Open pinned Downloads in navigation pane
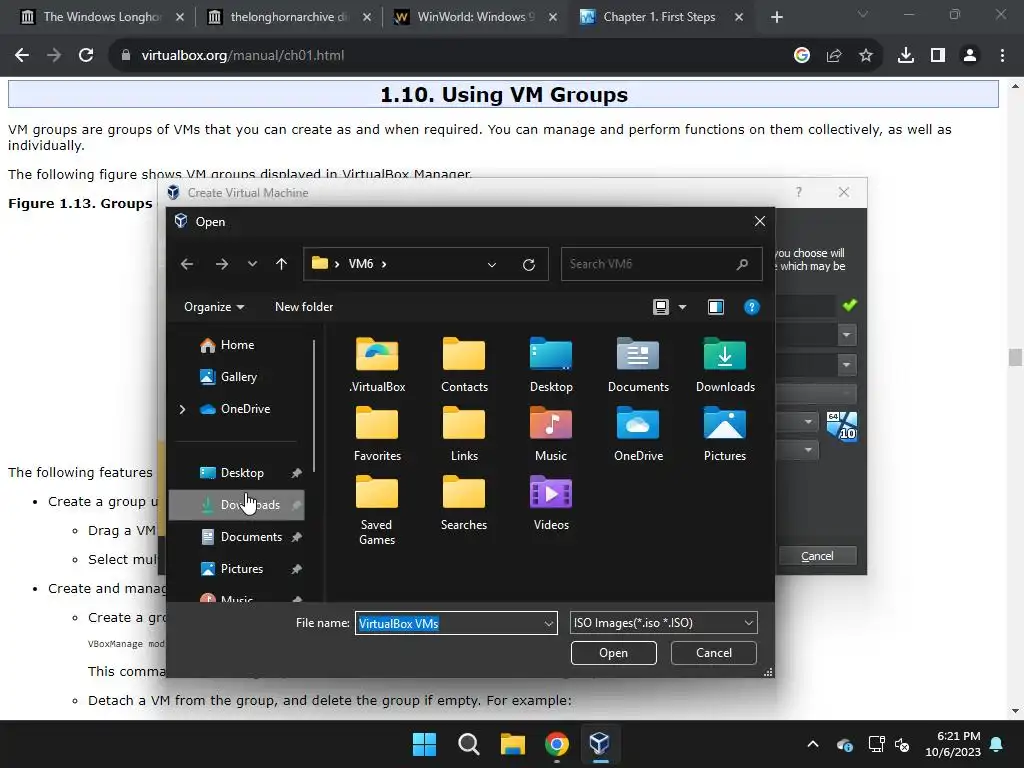This screenshot has height=768, width=1024. pyautogui.click(x=236, y=505)
